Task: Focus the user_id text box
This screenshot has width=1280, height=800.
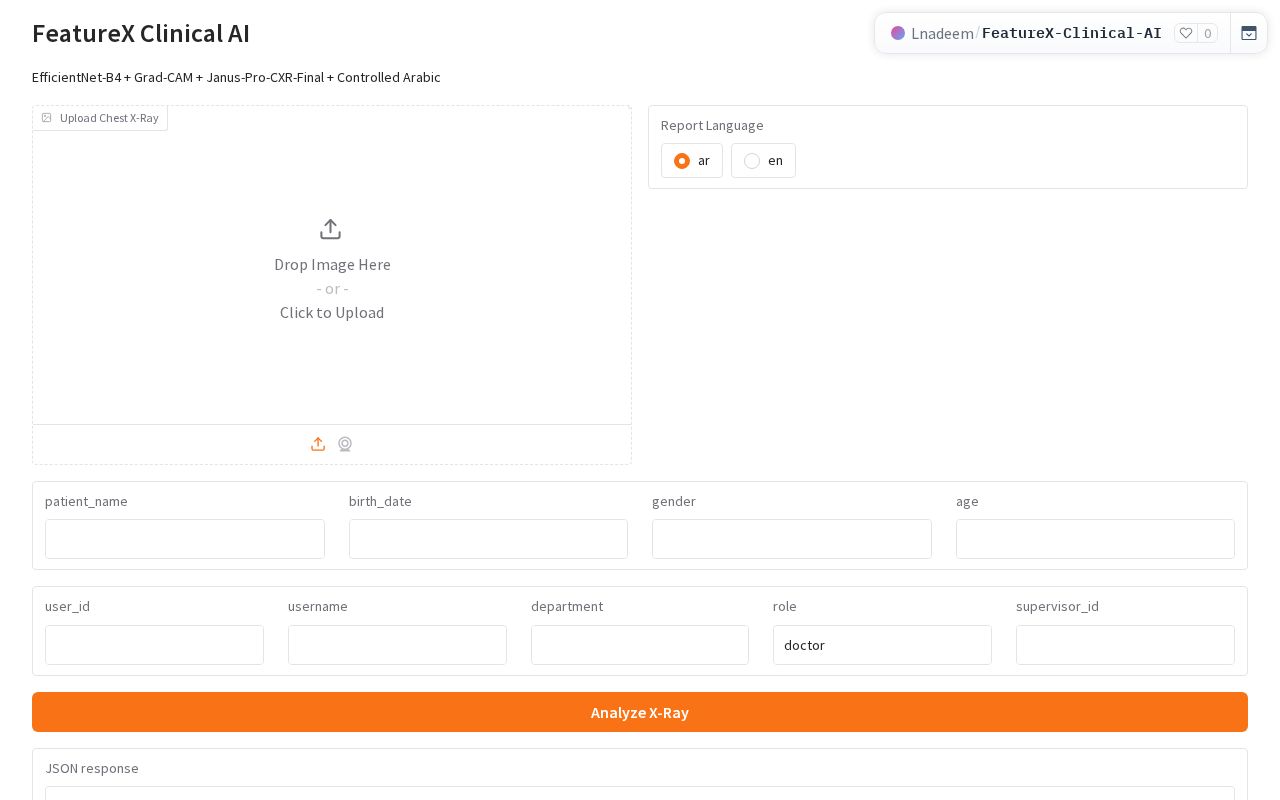Action: click(154, 645)
